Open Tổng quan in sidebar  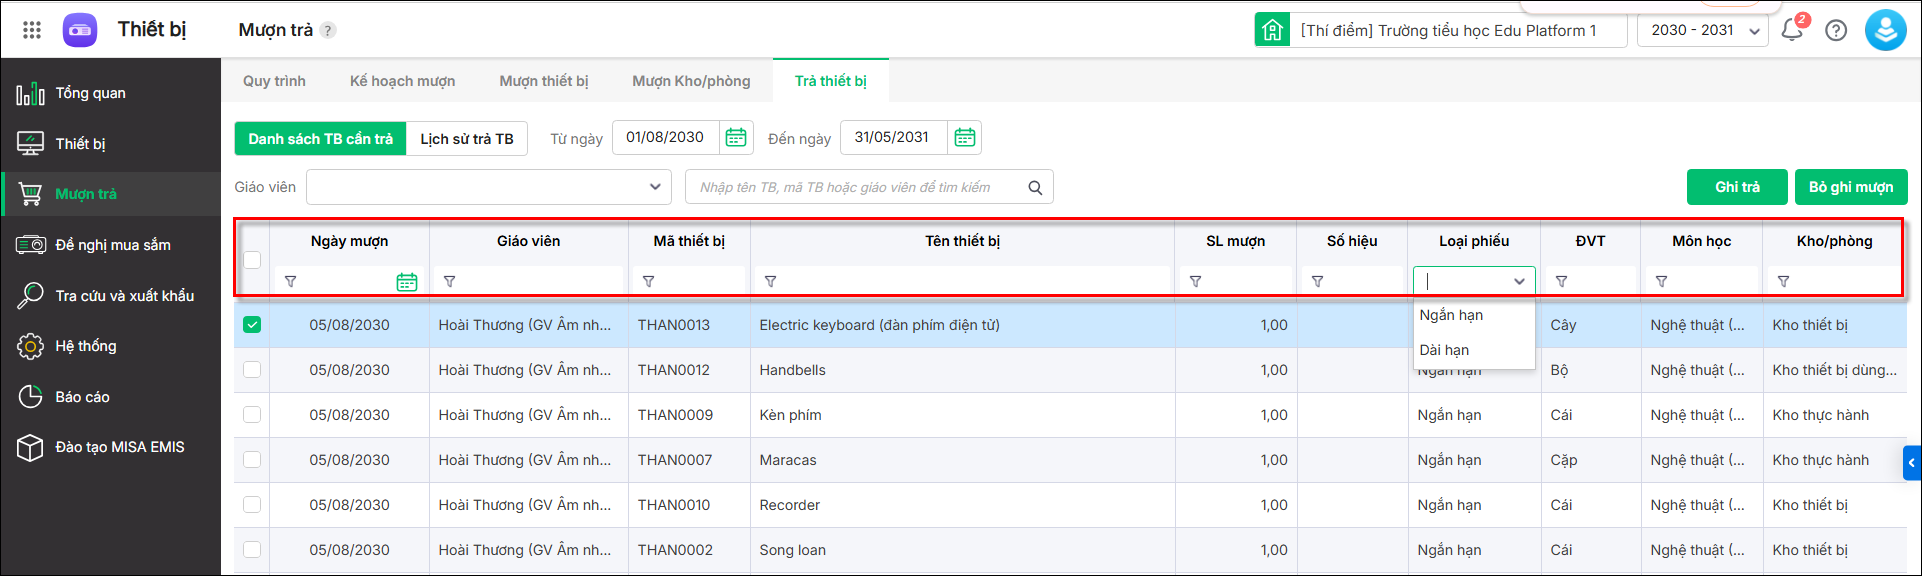[x=110, y=93]
